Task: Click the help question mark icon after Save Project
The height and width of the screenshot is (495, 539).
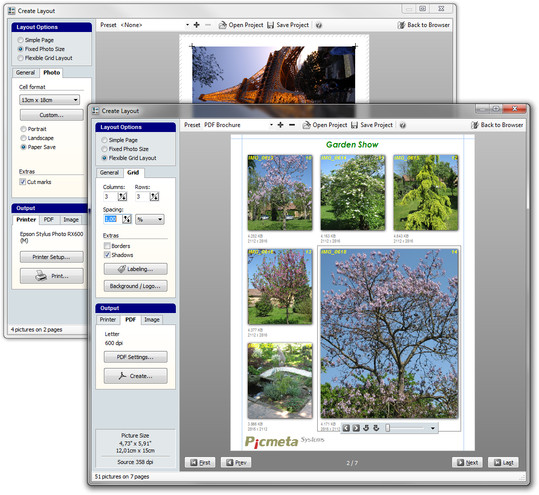Action: click(403, 125)
